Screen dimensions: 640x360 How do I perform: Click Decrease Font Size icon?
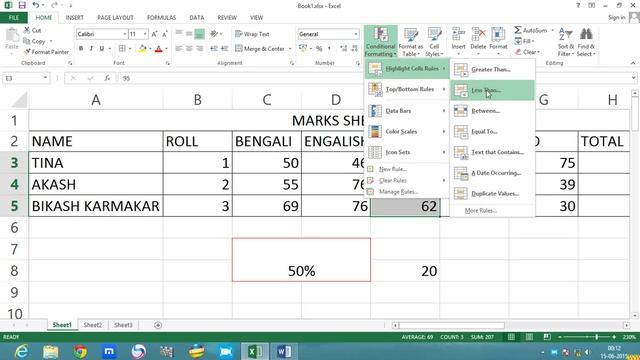click(x=164, y=34)
